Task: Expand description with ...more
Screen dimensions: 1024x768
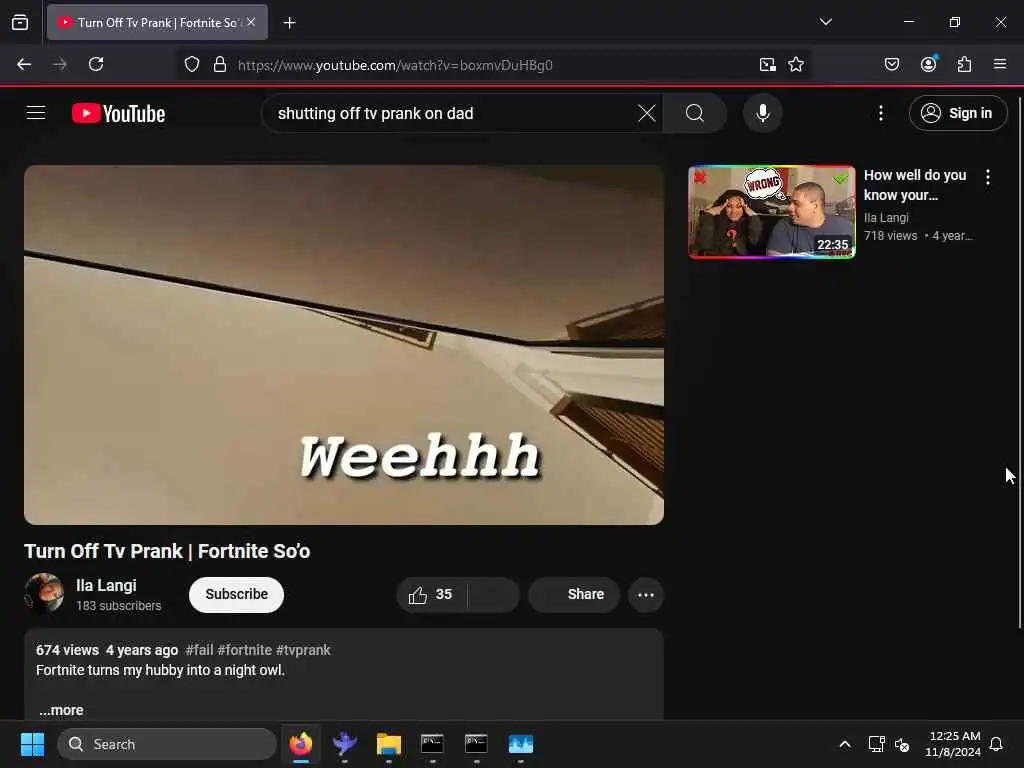Action: tap(61, 710)
